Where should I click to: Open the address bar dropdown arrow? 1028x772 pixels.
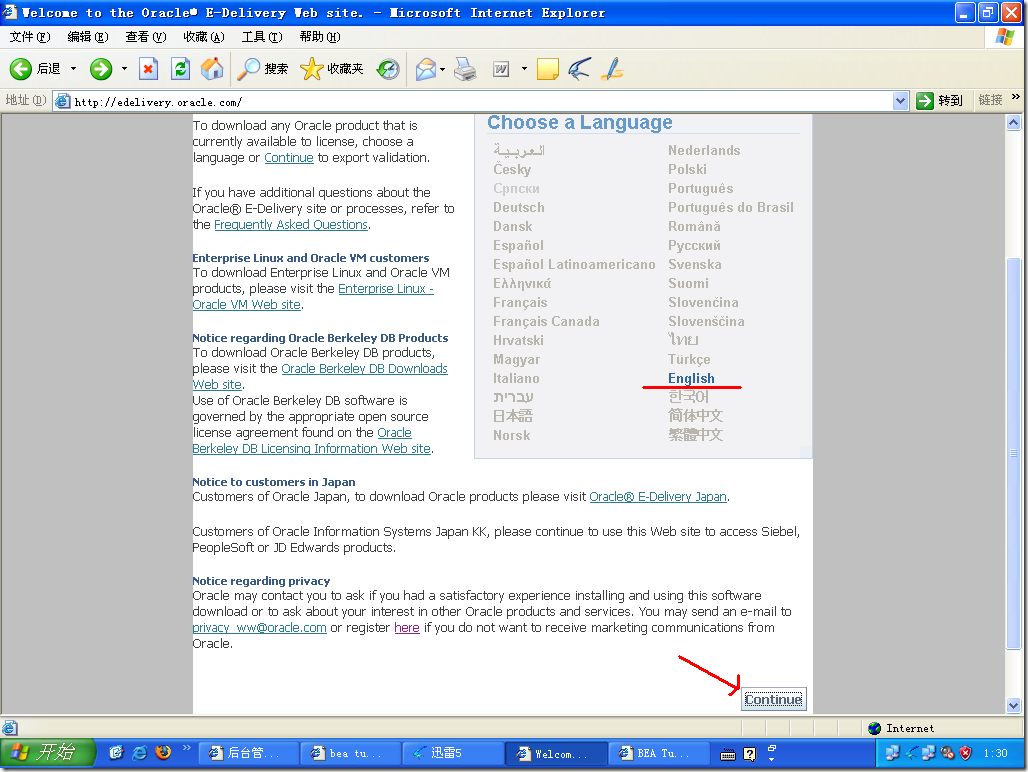tap(899, 101)
